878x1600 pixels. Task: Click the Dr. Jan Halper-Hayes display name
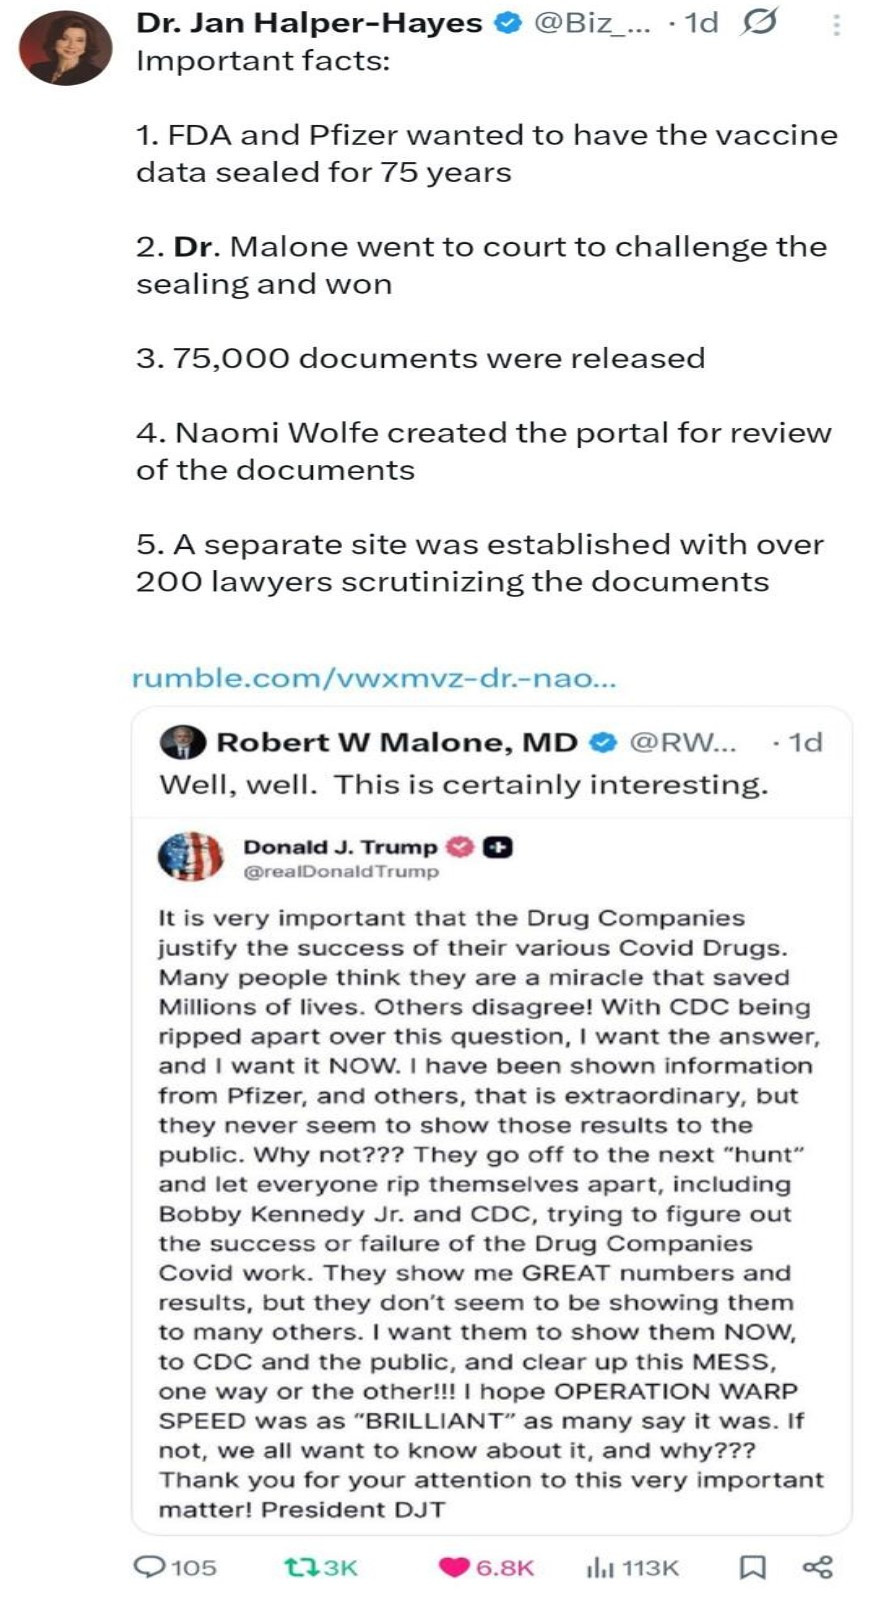(309, 22)
